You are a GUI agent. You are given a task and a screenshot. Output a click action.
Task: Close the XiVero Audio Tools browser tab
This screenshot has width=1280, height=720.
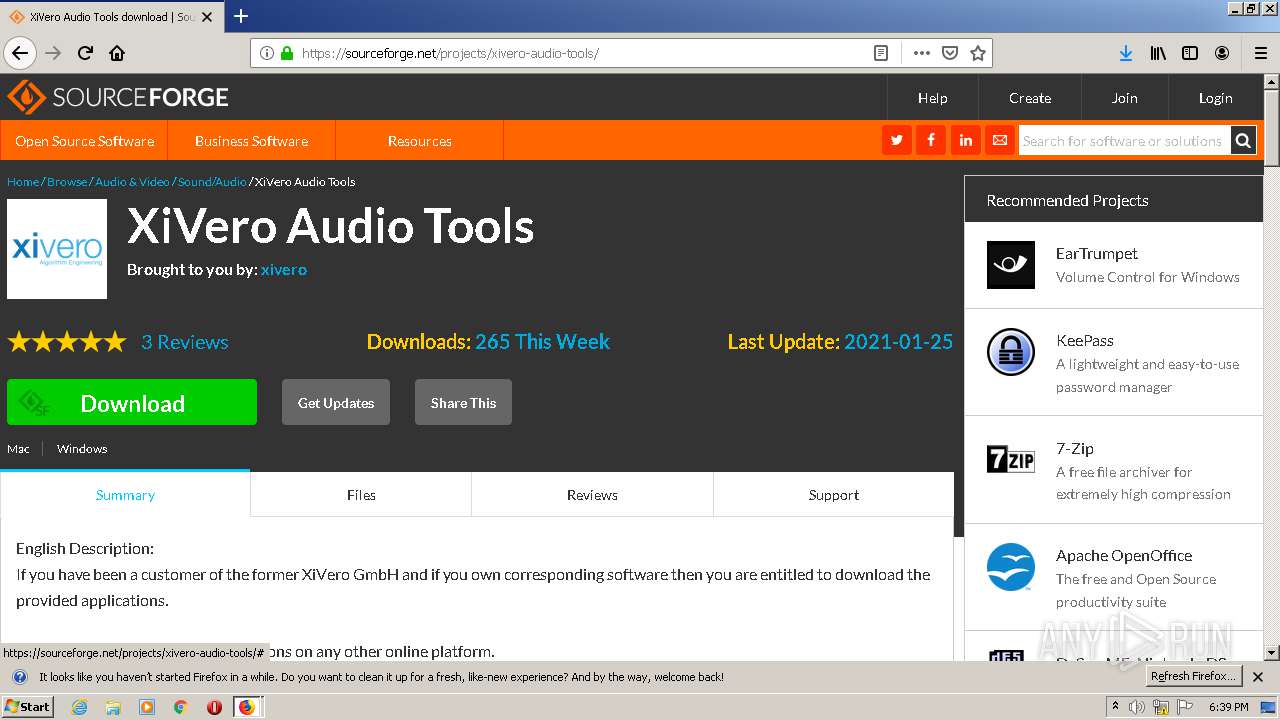[207, 17]
